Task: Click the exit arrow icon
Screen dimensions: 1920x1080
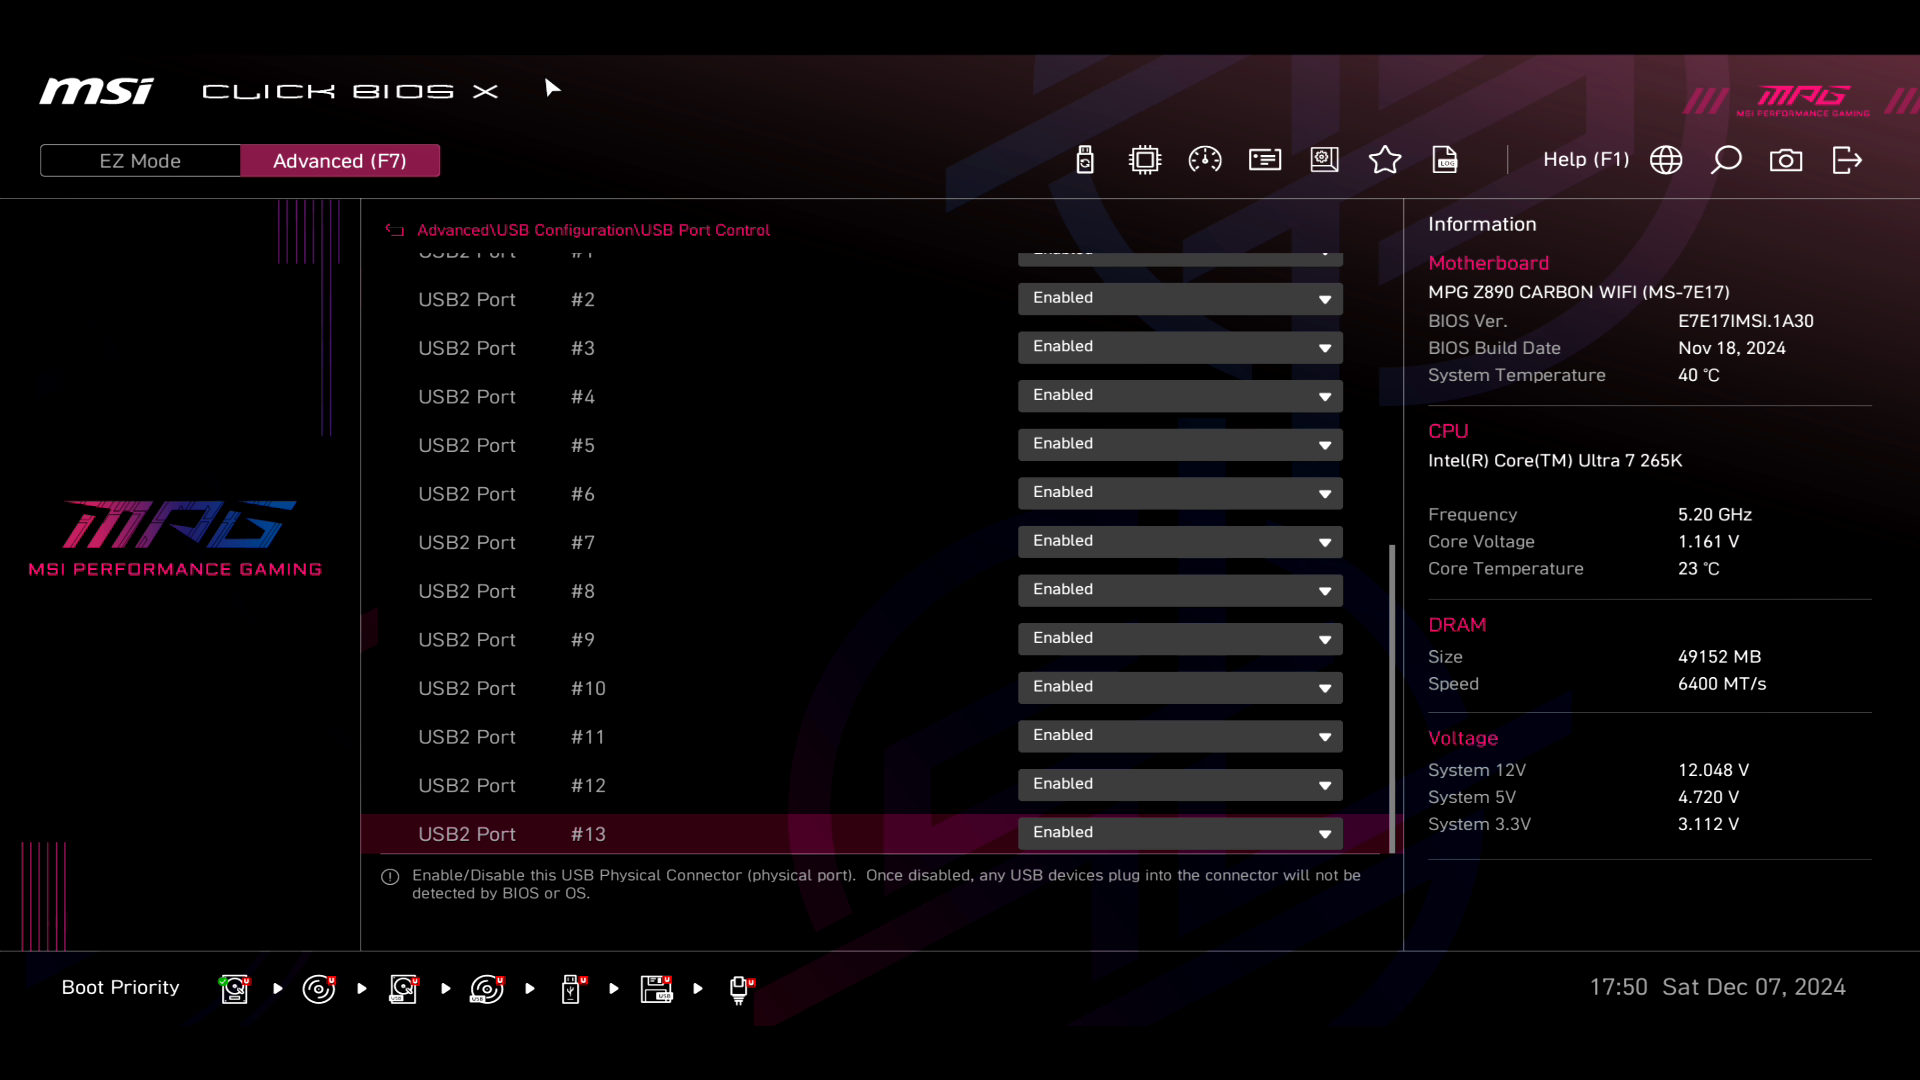Action: (1846, 160)
